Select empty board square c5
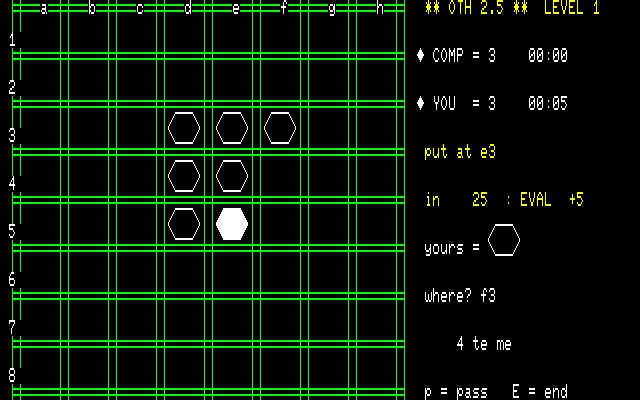Screen dimensions: 640x400 136,224
